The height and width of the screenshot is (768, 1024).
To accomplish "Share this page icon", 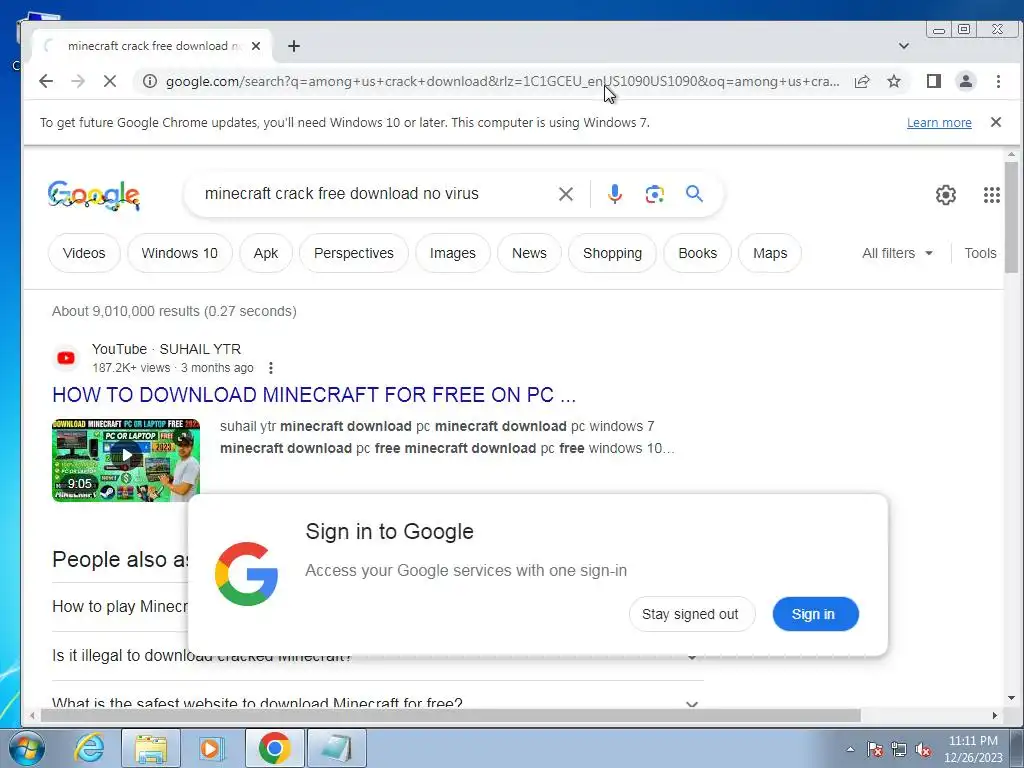I will [861, 82].
